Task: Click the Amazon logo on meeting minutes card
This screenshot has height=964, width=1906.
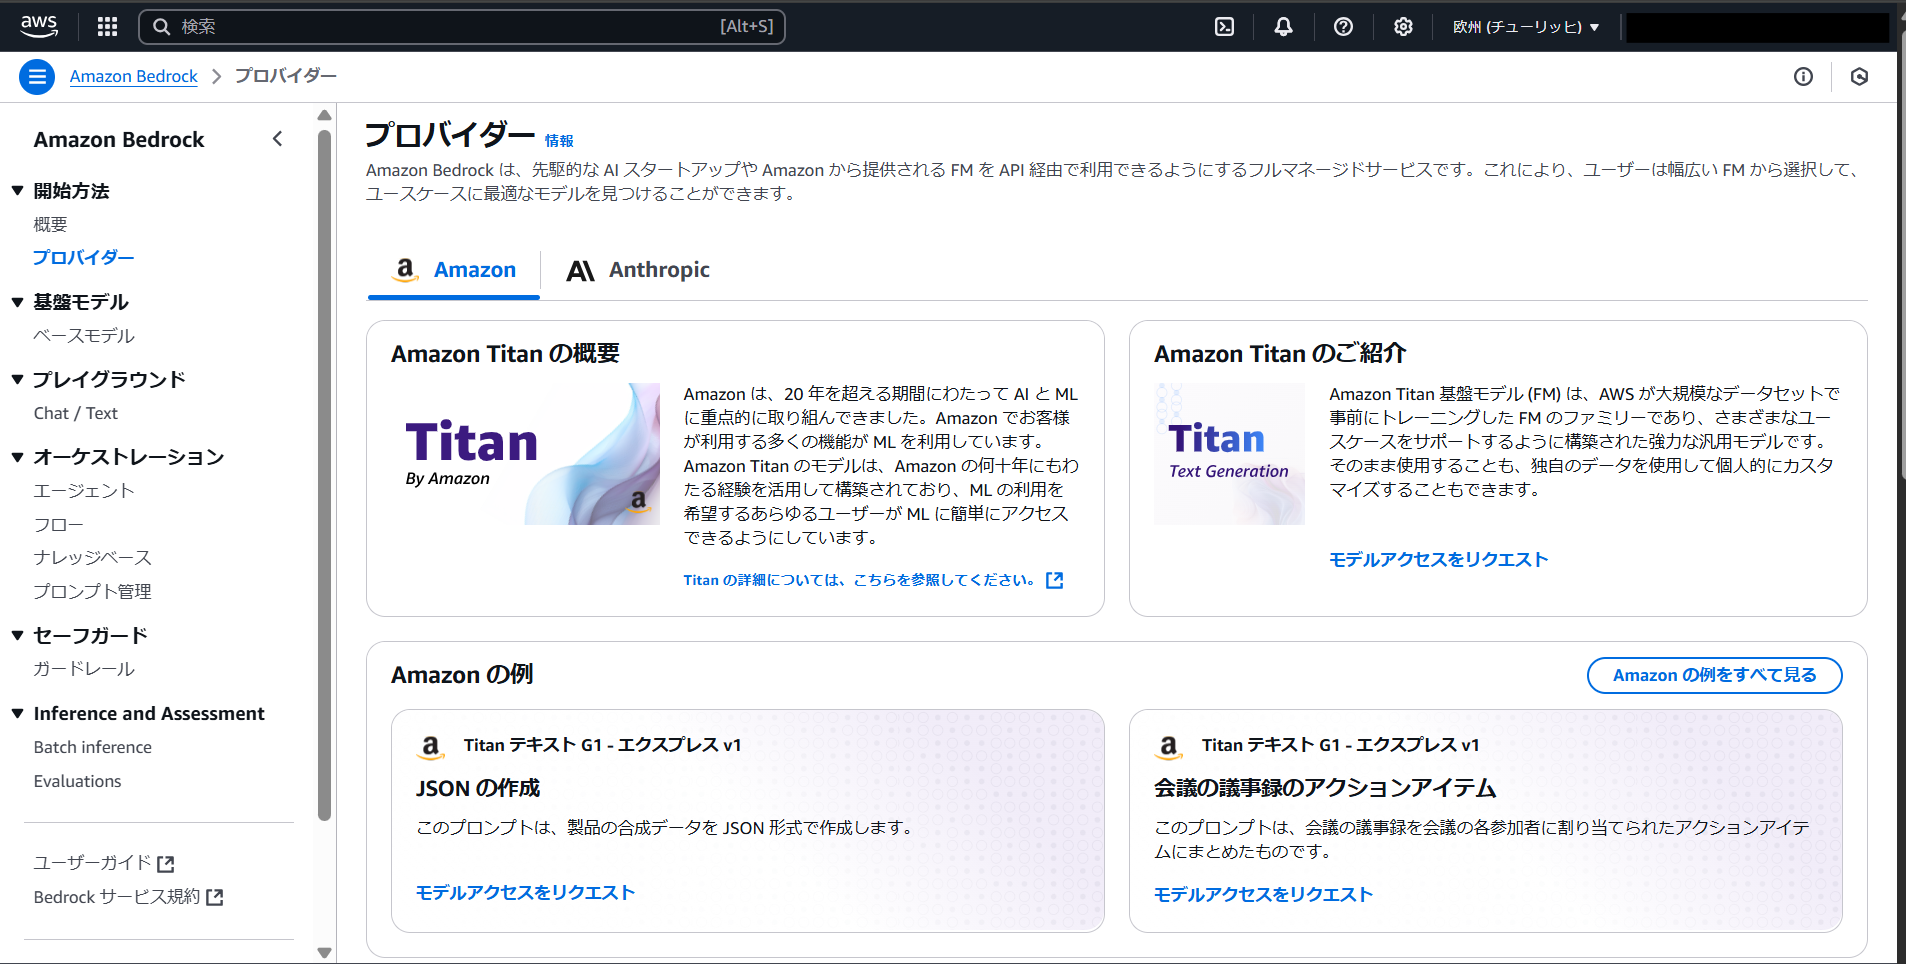Action: click(1169, 746)
